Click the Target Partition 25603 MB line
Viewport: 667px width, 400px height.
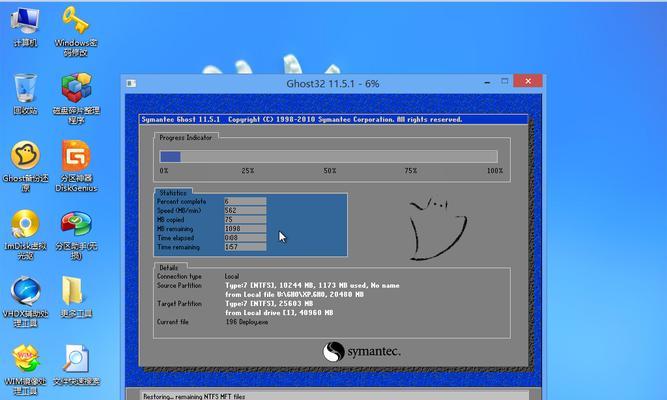[x=269, y=303]
